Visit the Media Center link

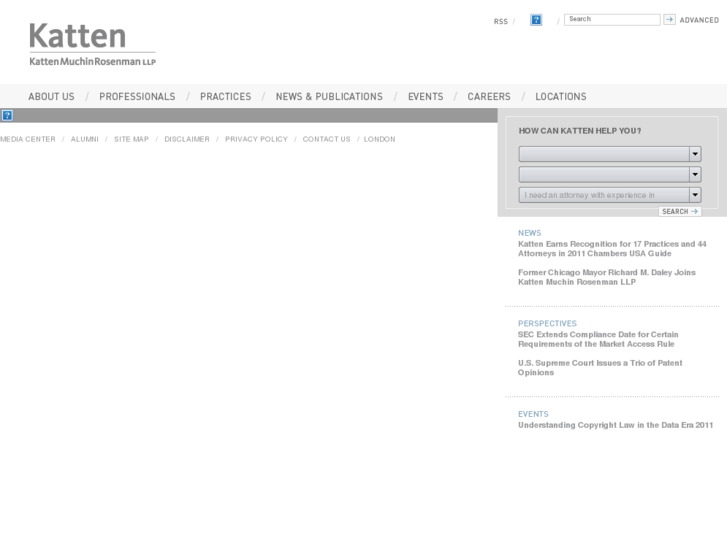click(28, 139)
